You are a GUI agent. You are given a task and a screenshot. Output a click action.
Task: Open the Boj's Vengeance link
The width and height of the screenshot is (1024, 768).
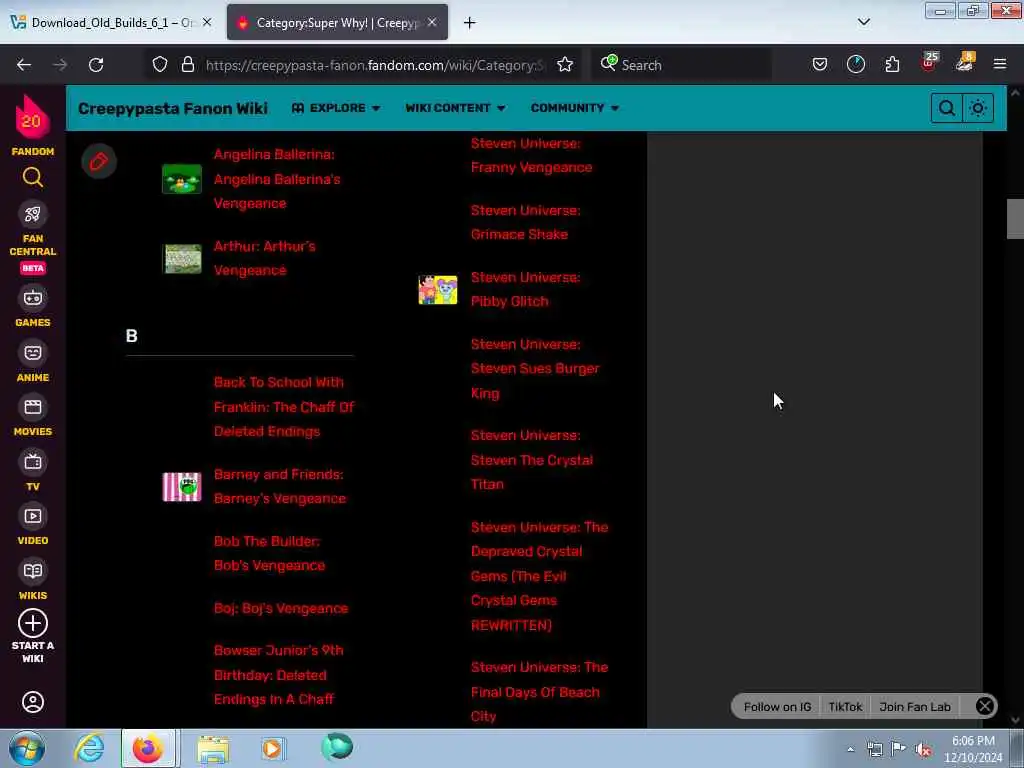click(x=281, y=608)
